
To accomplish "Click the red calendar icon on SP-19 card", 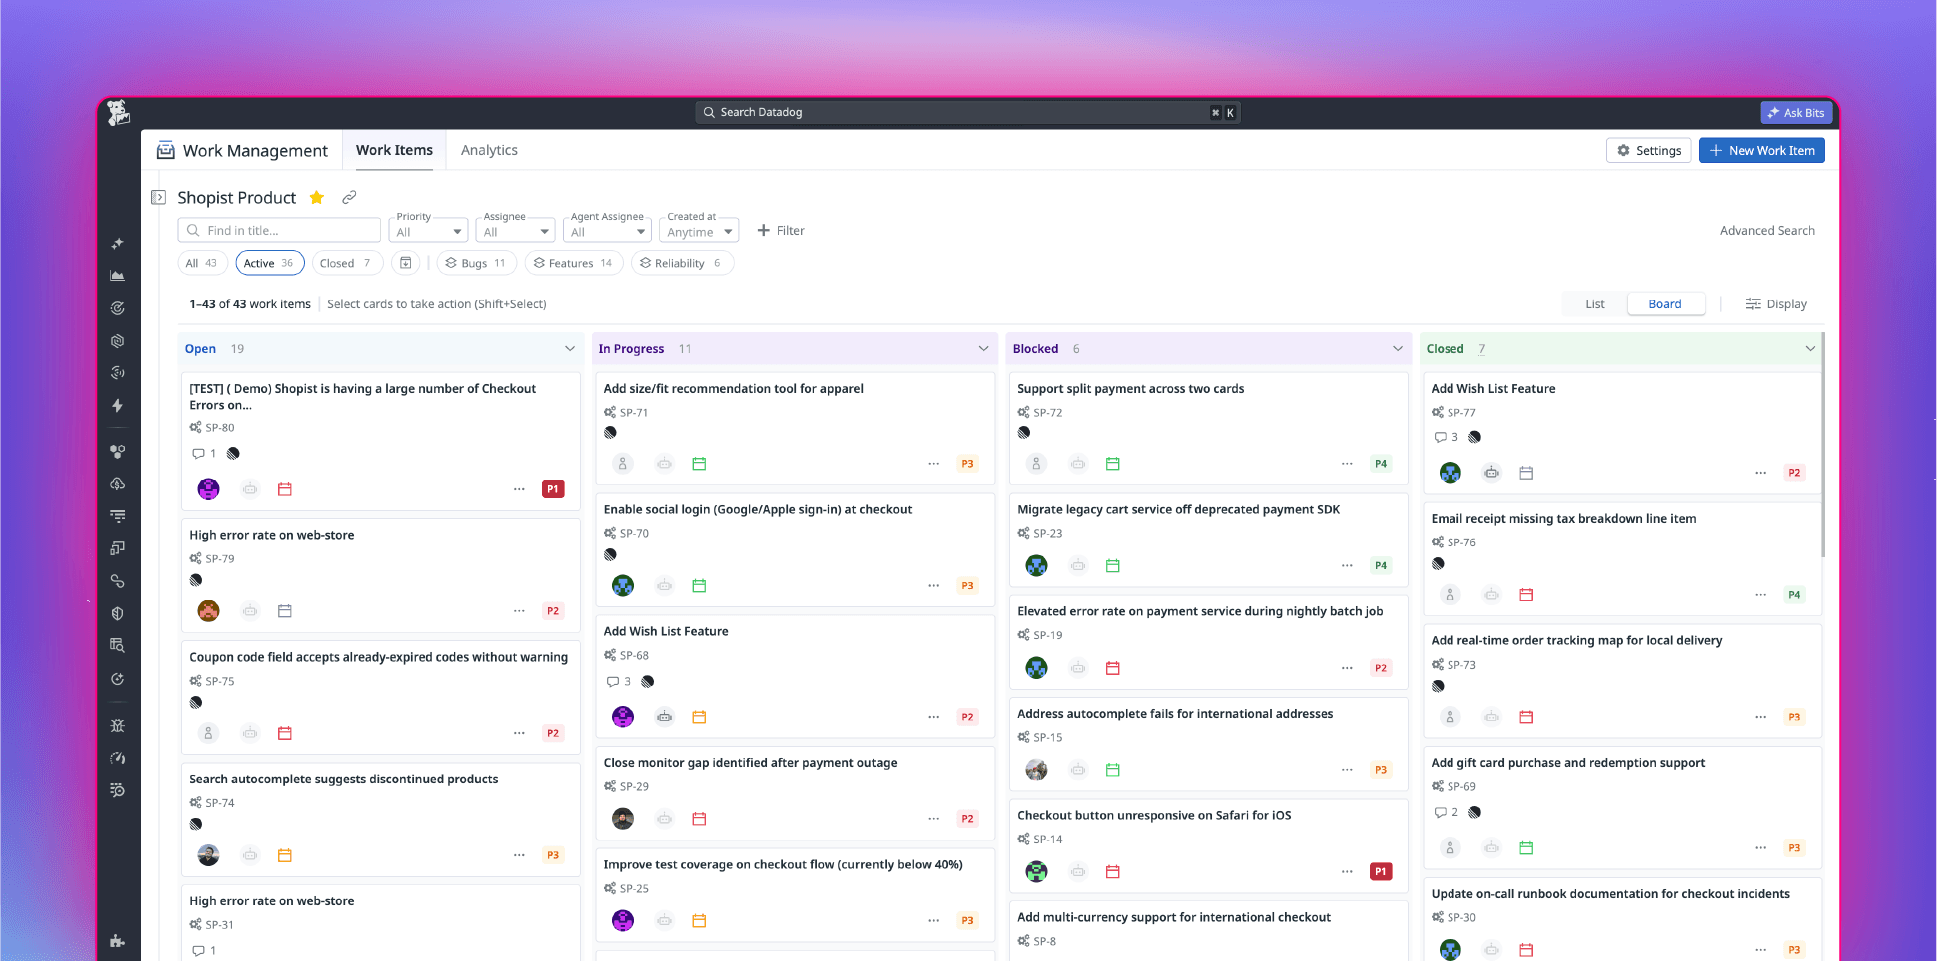I will click(1113, 668).
